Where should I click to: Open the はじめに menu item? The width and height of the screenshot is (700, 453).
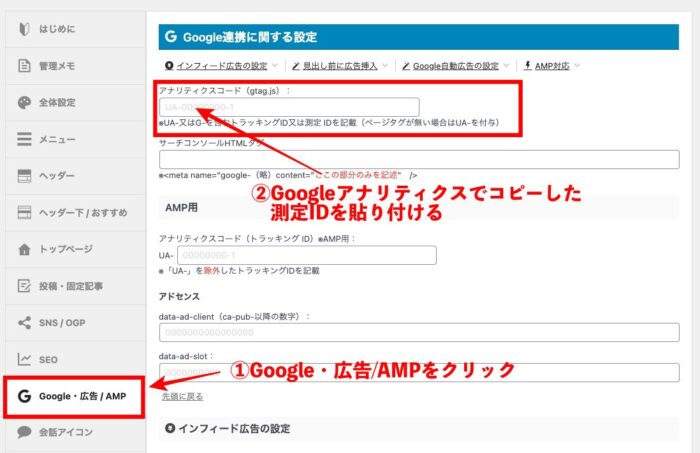coord(75,29)
